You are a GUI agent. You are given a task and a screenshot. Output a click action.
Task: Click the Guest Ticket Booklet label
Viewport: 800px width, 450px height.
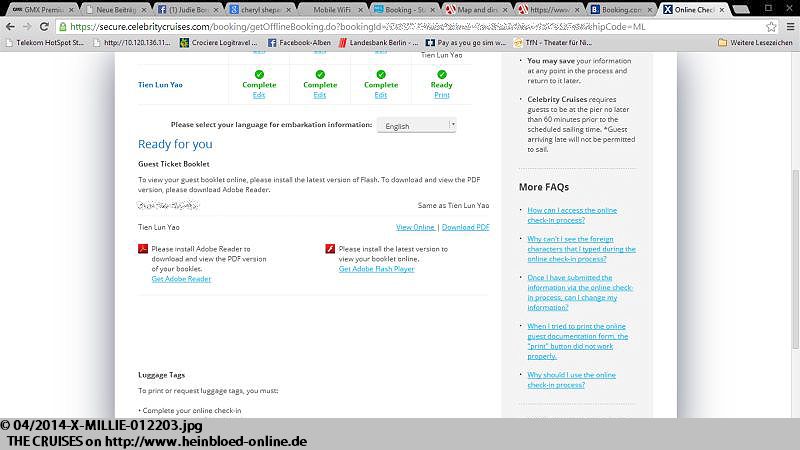173,164
